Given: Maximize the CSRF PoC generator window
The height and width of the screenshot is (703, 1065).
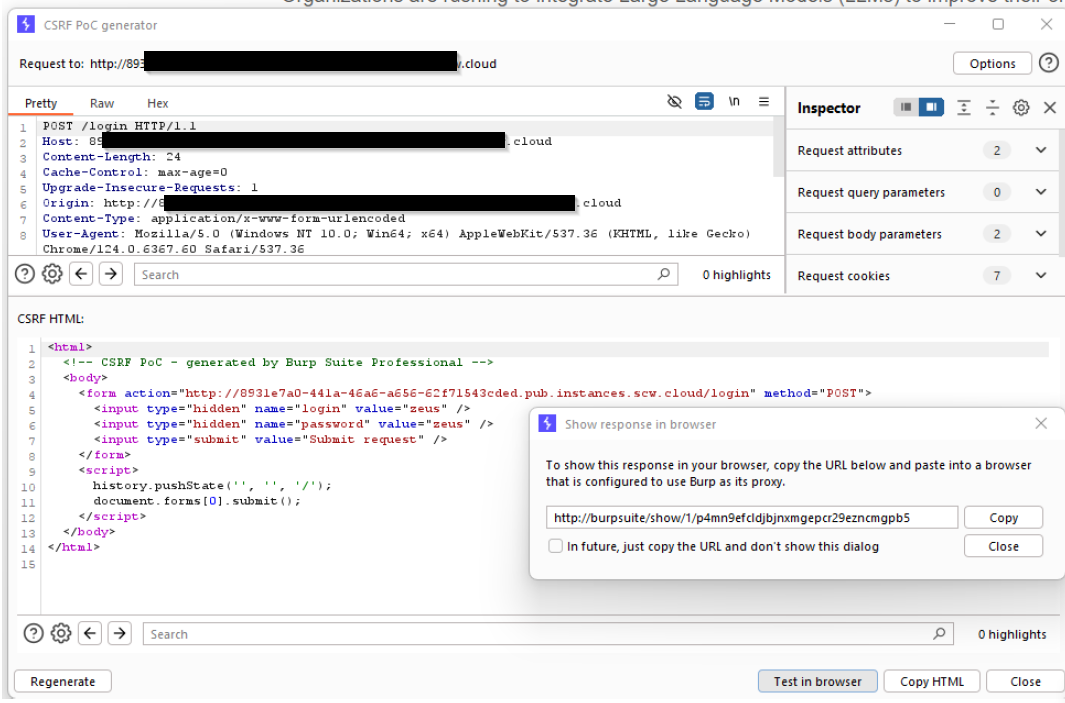Looking at the screenshot, I should pos(998,24).
